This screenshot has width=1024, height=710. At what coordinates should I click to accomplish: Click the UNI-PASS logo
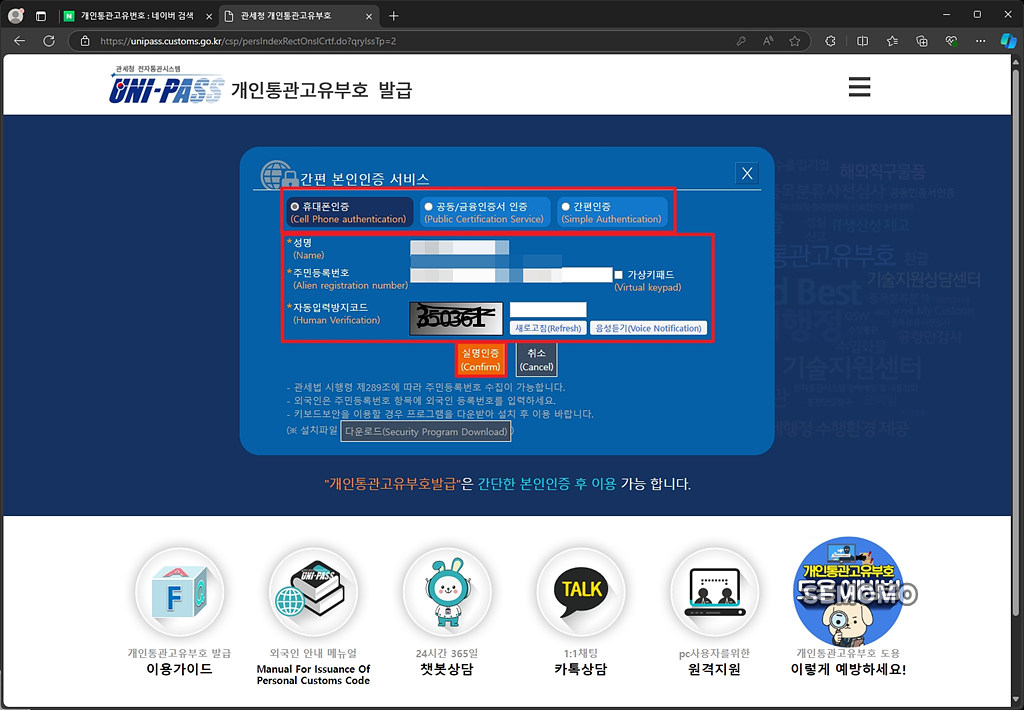(167, 85)
